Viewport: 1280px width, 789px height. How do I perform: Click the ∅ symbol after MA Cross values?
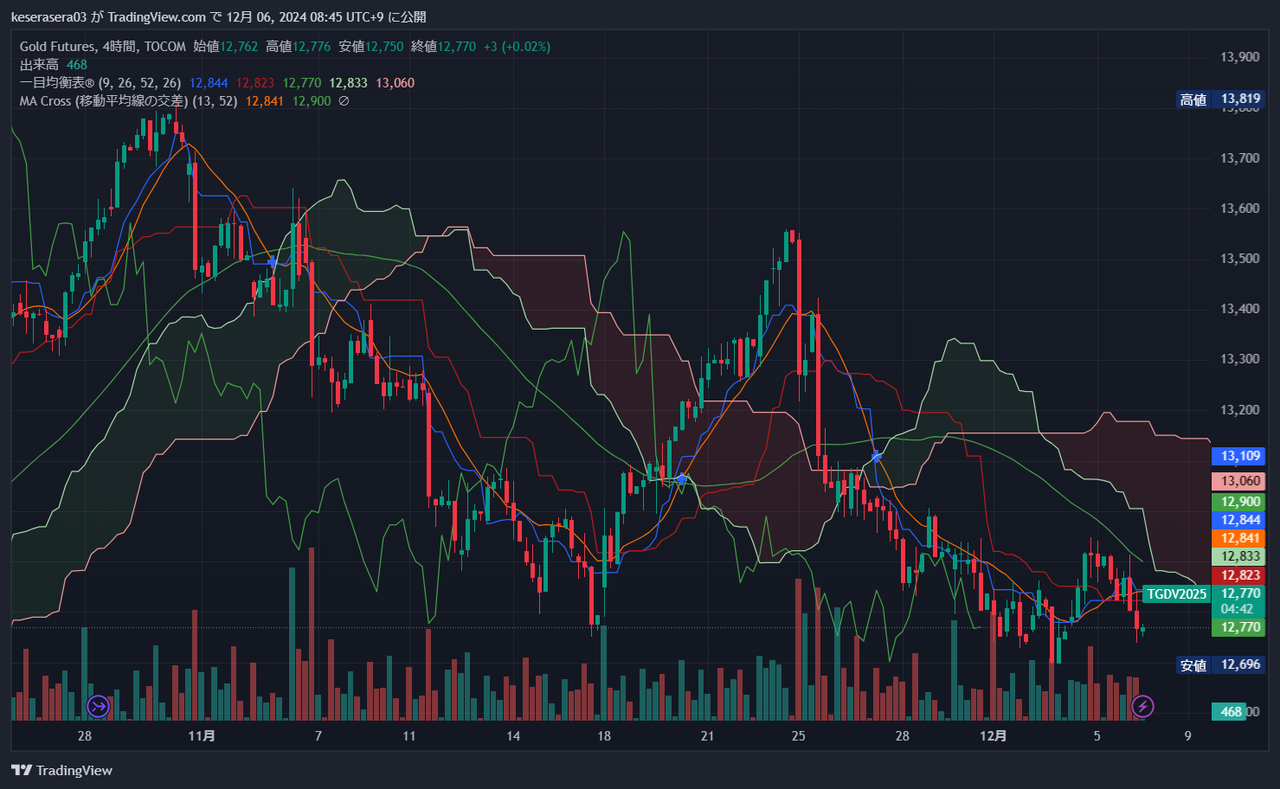(344, 101)
